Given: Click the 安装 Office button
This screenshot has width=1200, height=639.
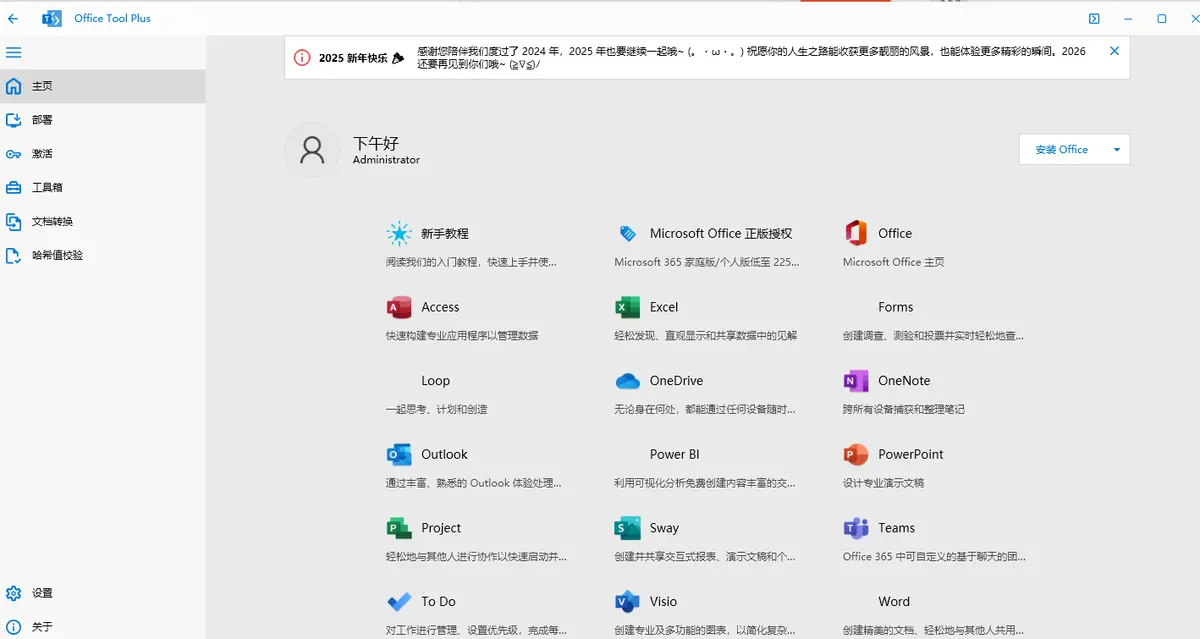Looking at the screenshot, I should (x=1062, y=150).
